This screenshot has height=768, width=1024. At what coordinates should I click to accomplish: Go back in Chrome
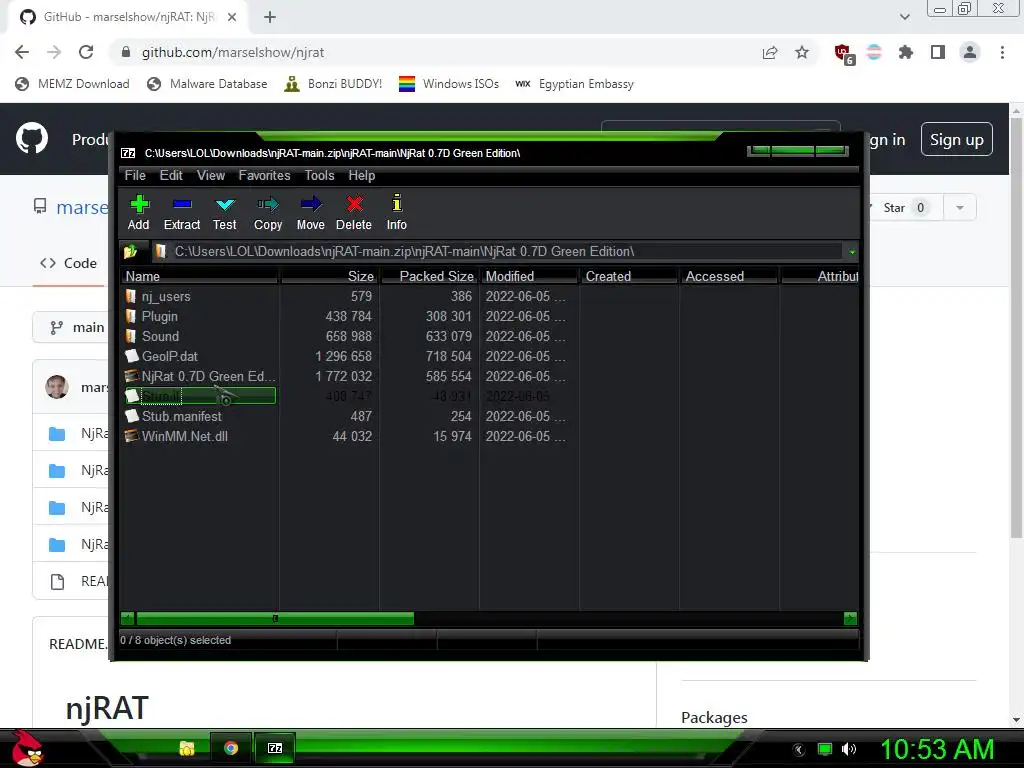click(x=22, y=52)
